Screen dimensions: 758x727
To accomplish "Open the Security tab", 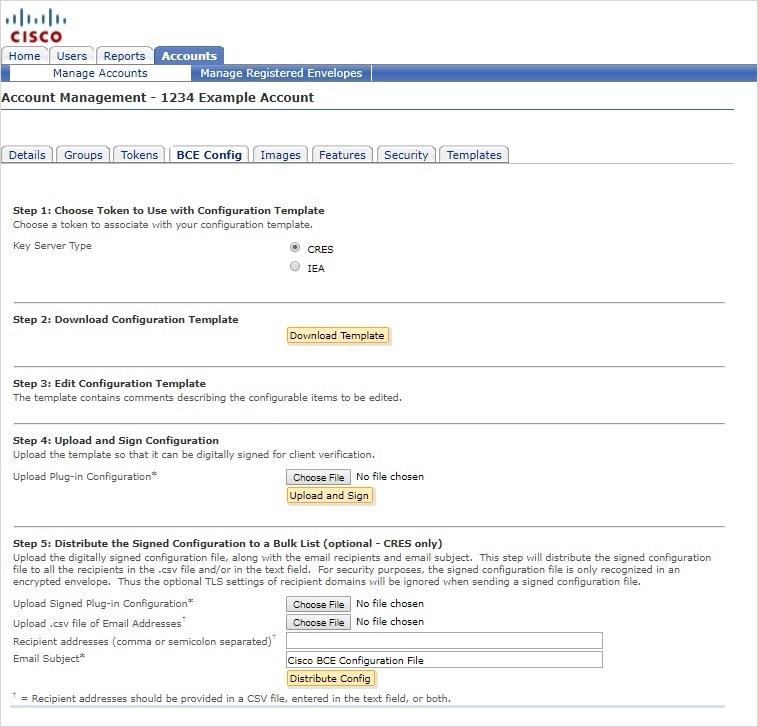I will [x=406, y=155].
